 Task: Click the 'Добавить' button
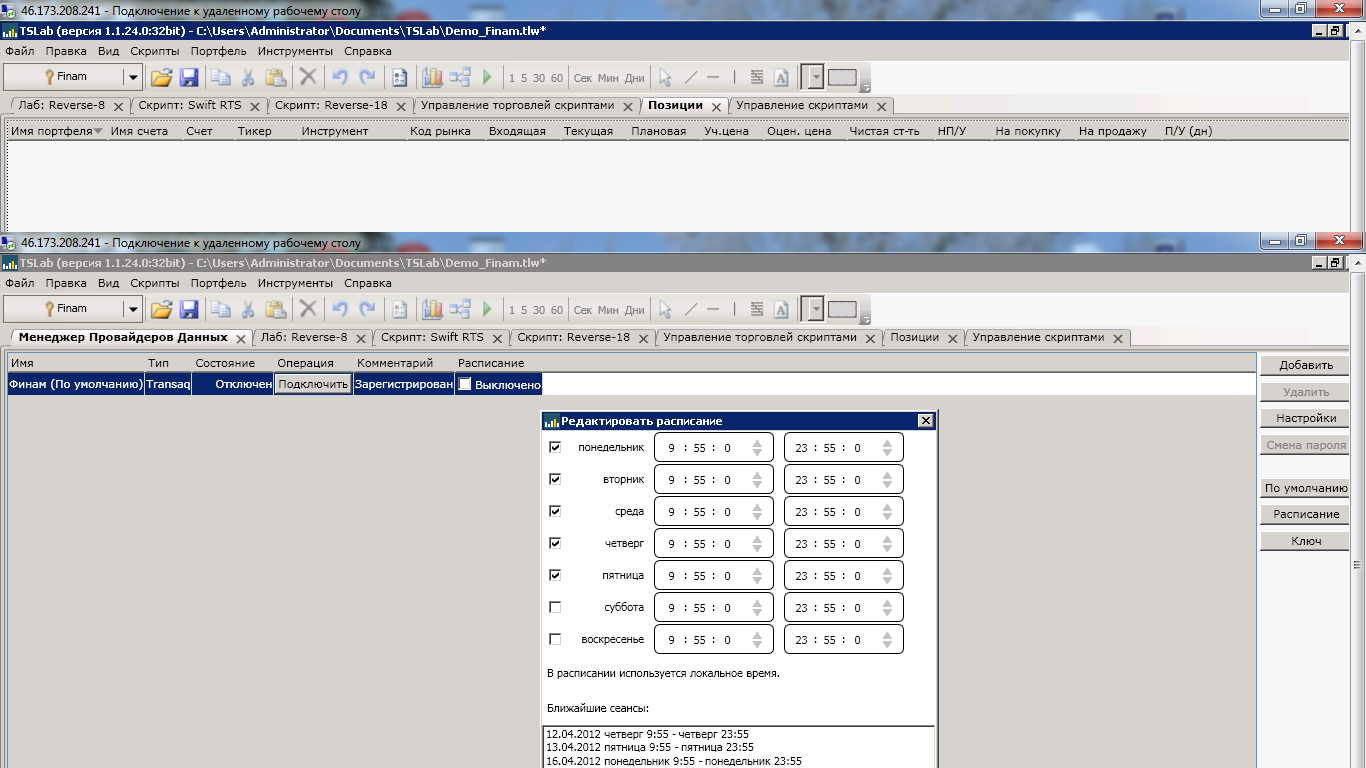tap(1306, 365)
